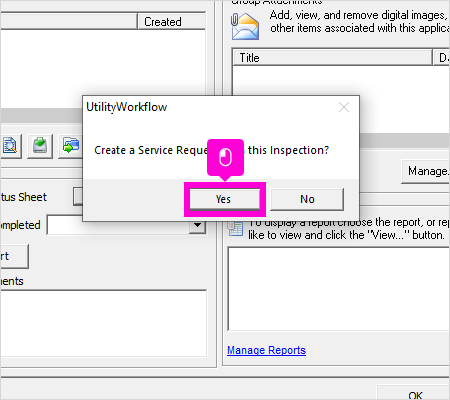This screenshot has height=400, width=450.
Task: Select the reports list box
Action: [x=339, y=289]
